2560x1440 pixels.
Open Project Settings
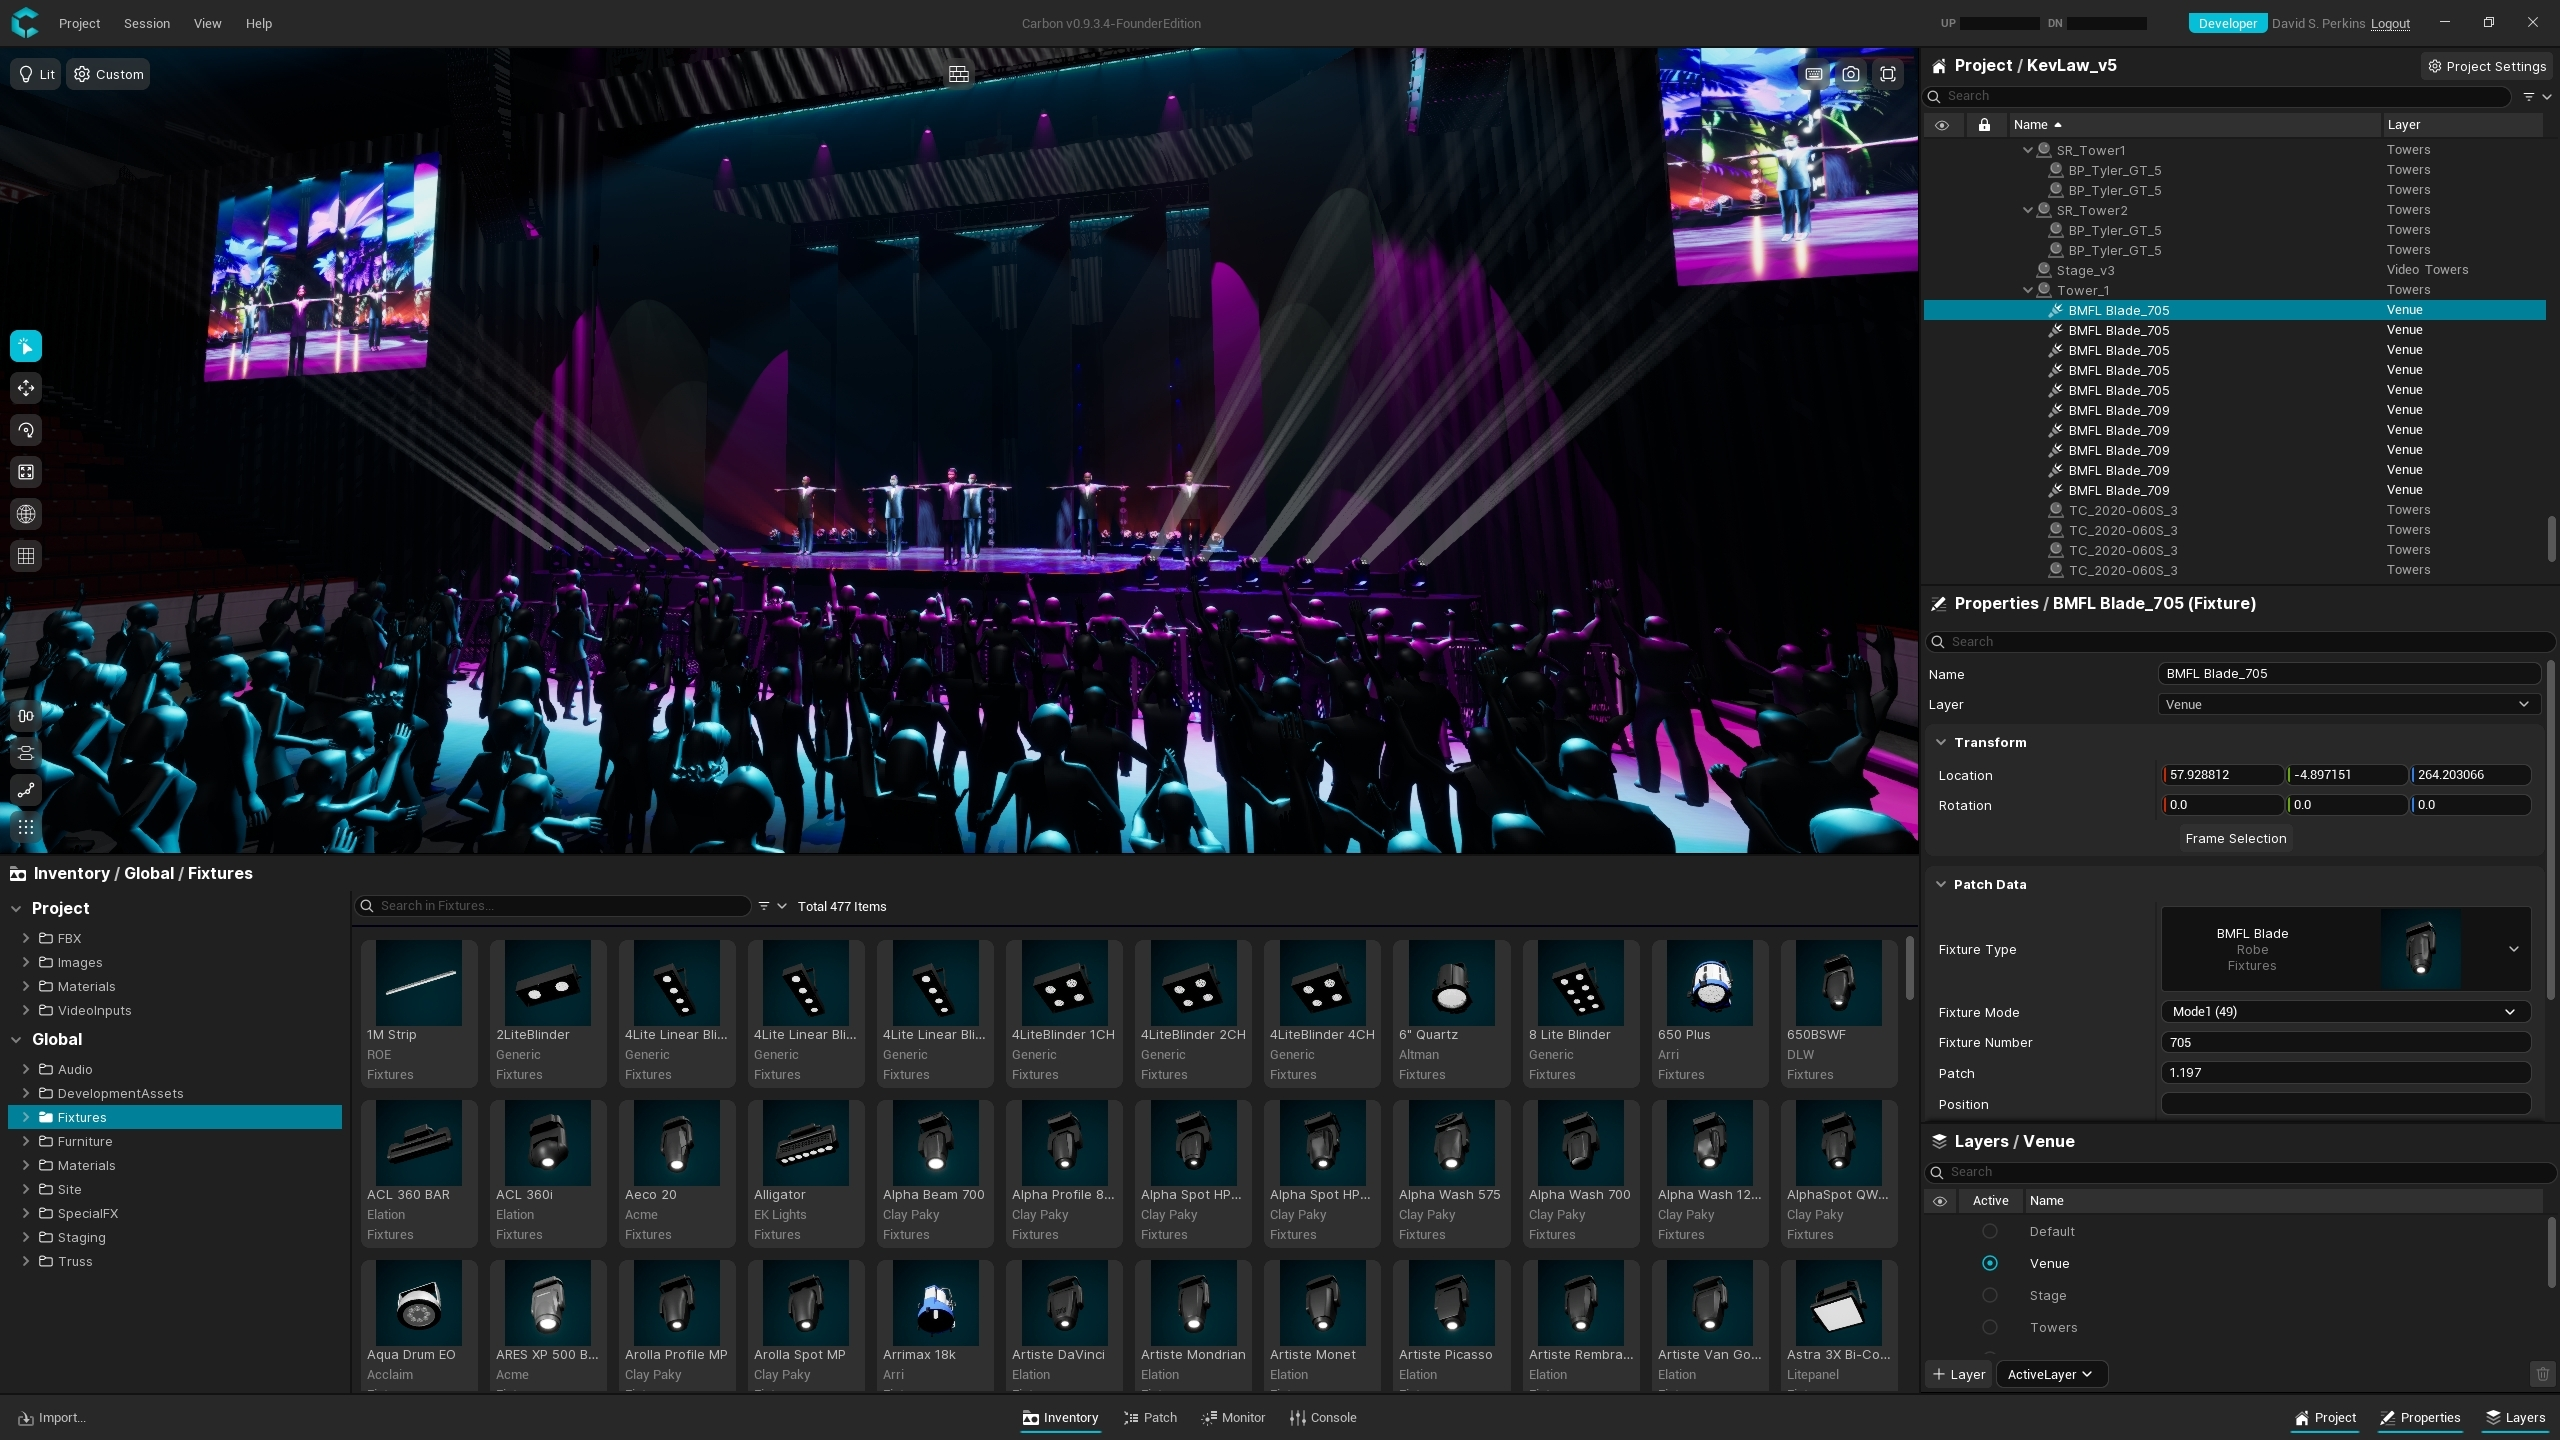click(2486, 66)
